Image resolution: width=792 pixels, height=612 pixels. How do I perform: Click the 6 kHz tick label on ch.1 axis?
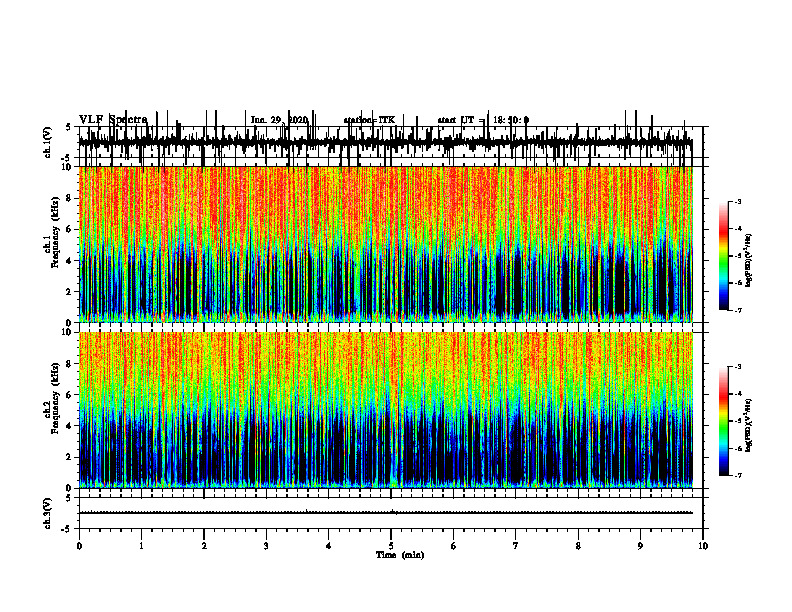(70, 229)
